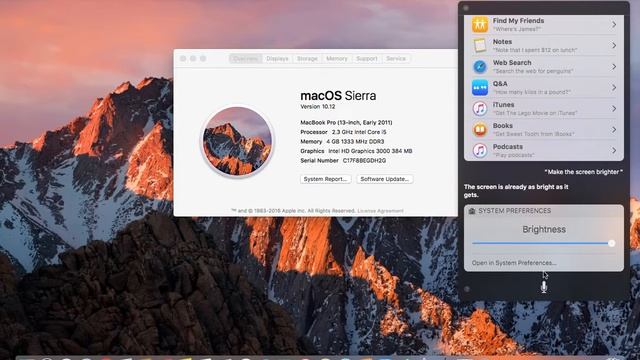Click the Brightness slider handle
The image size is (640, 360).
tap(611, 243)
